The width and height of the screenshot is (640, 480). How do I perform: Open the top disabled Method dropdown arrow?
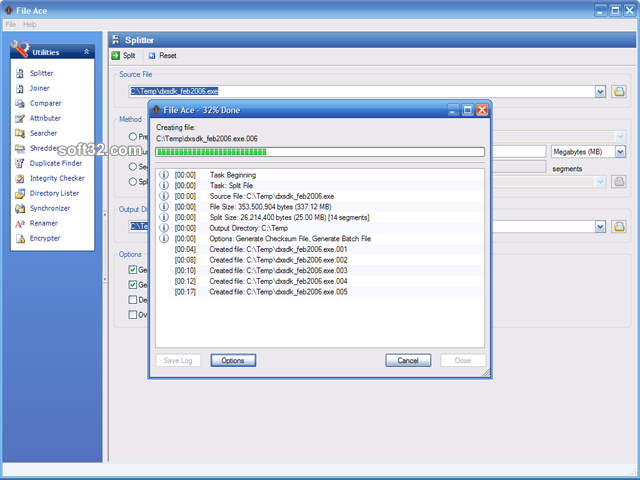pos(620,136)
